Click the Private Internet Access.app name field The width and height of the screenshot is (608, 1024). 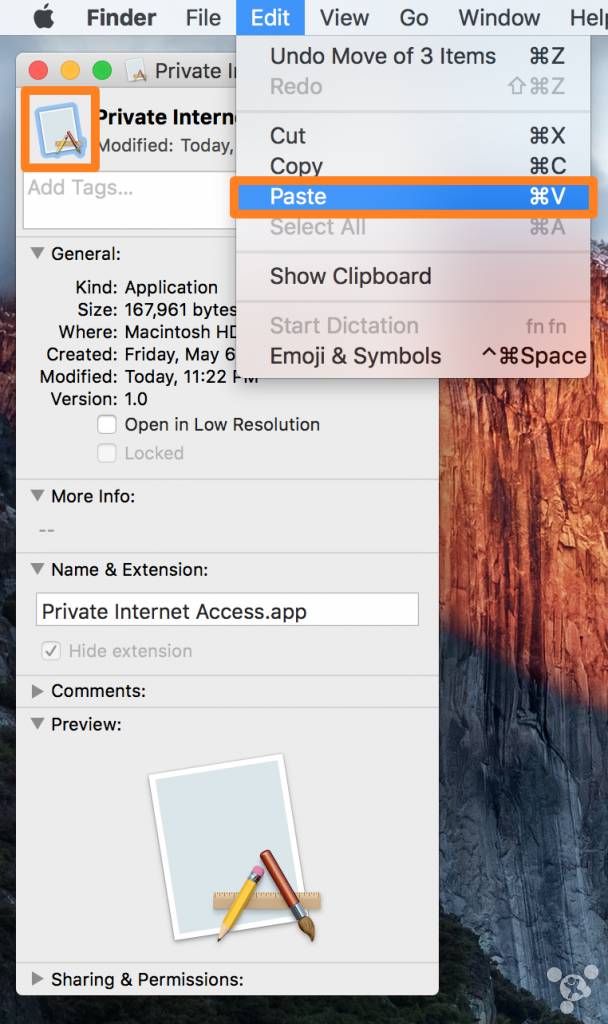(x=227, y=610)
